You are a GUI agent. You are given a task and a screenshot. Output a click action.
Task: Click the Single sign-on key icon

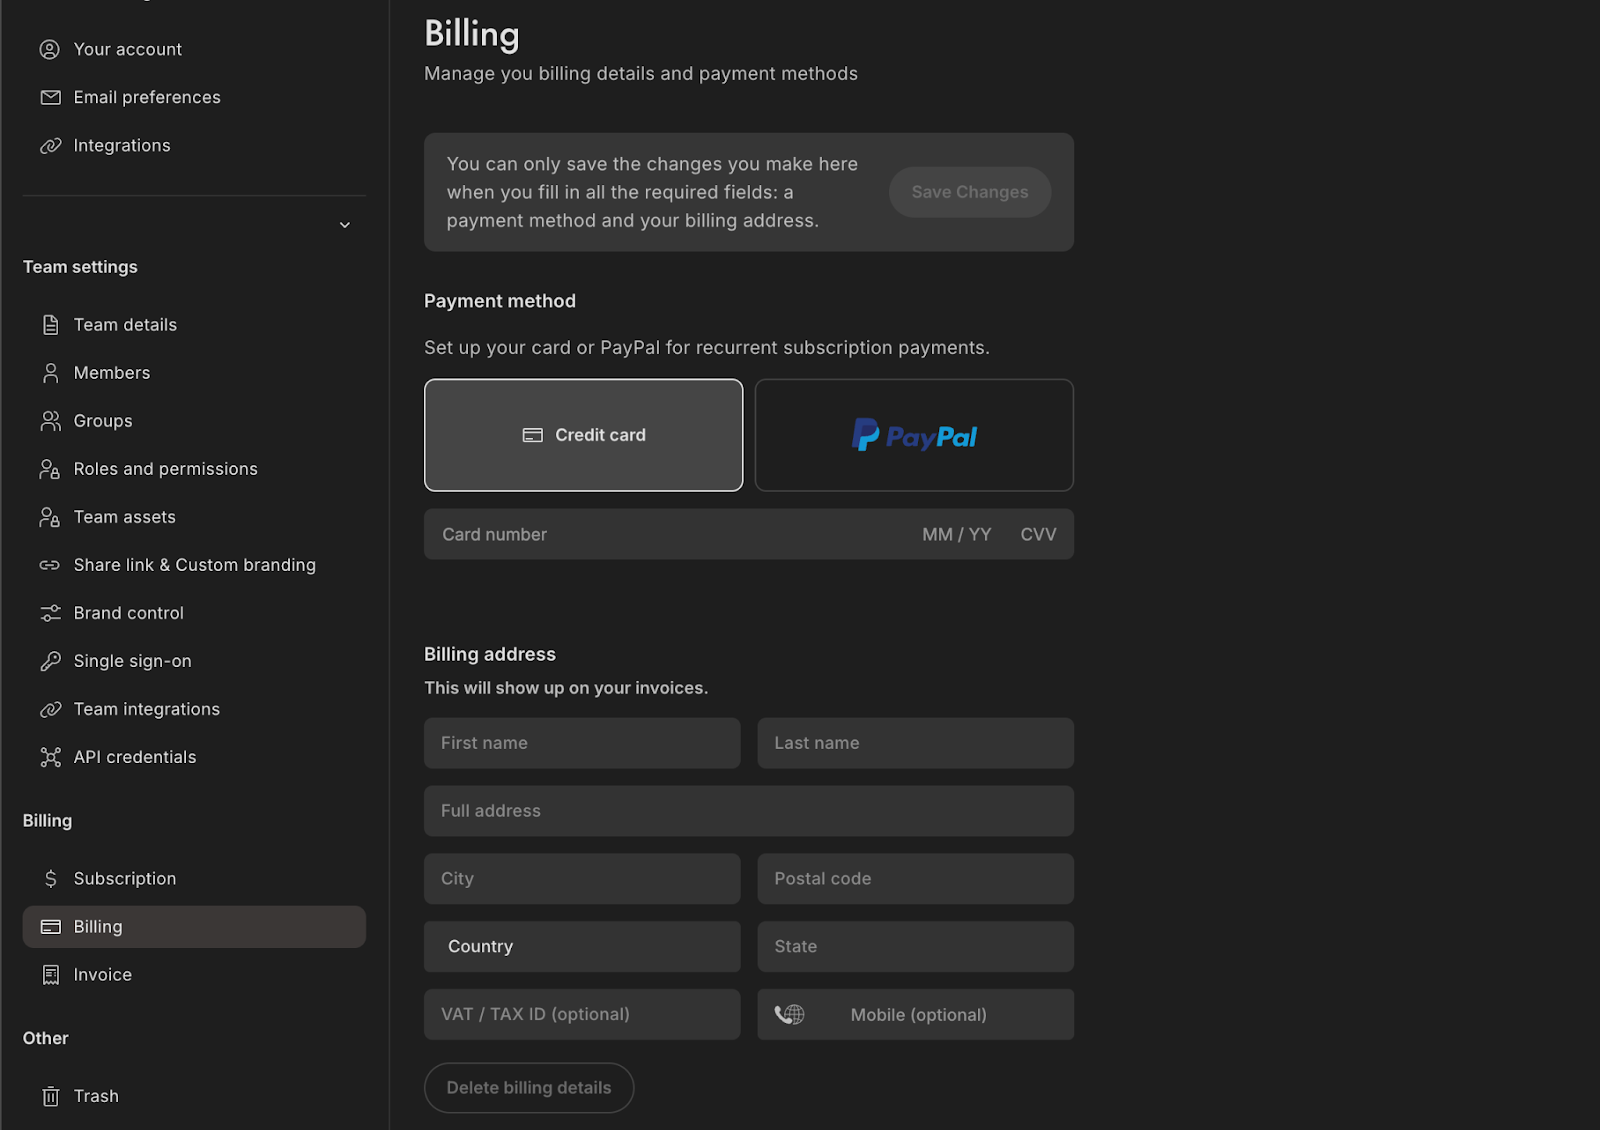tap(50, 661)
